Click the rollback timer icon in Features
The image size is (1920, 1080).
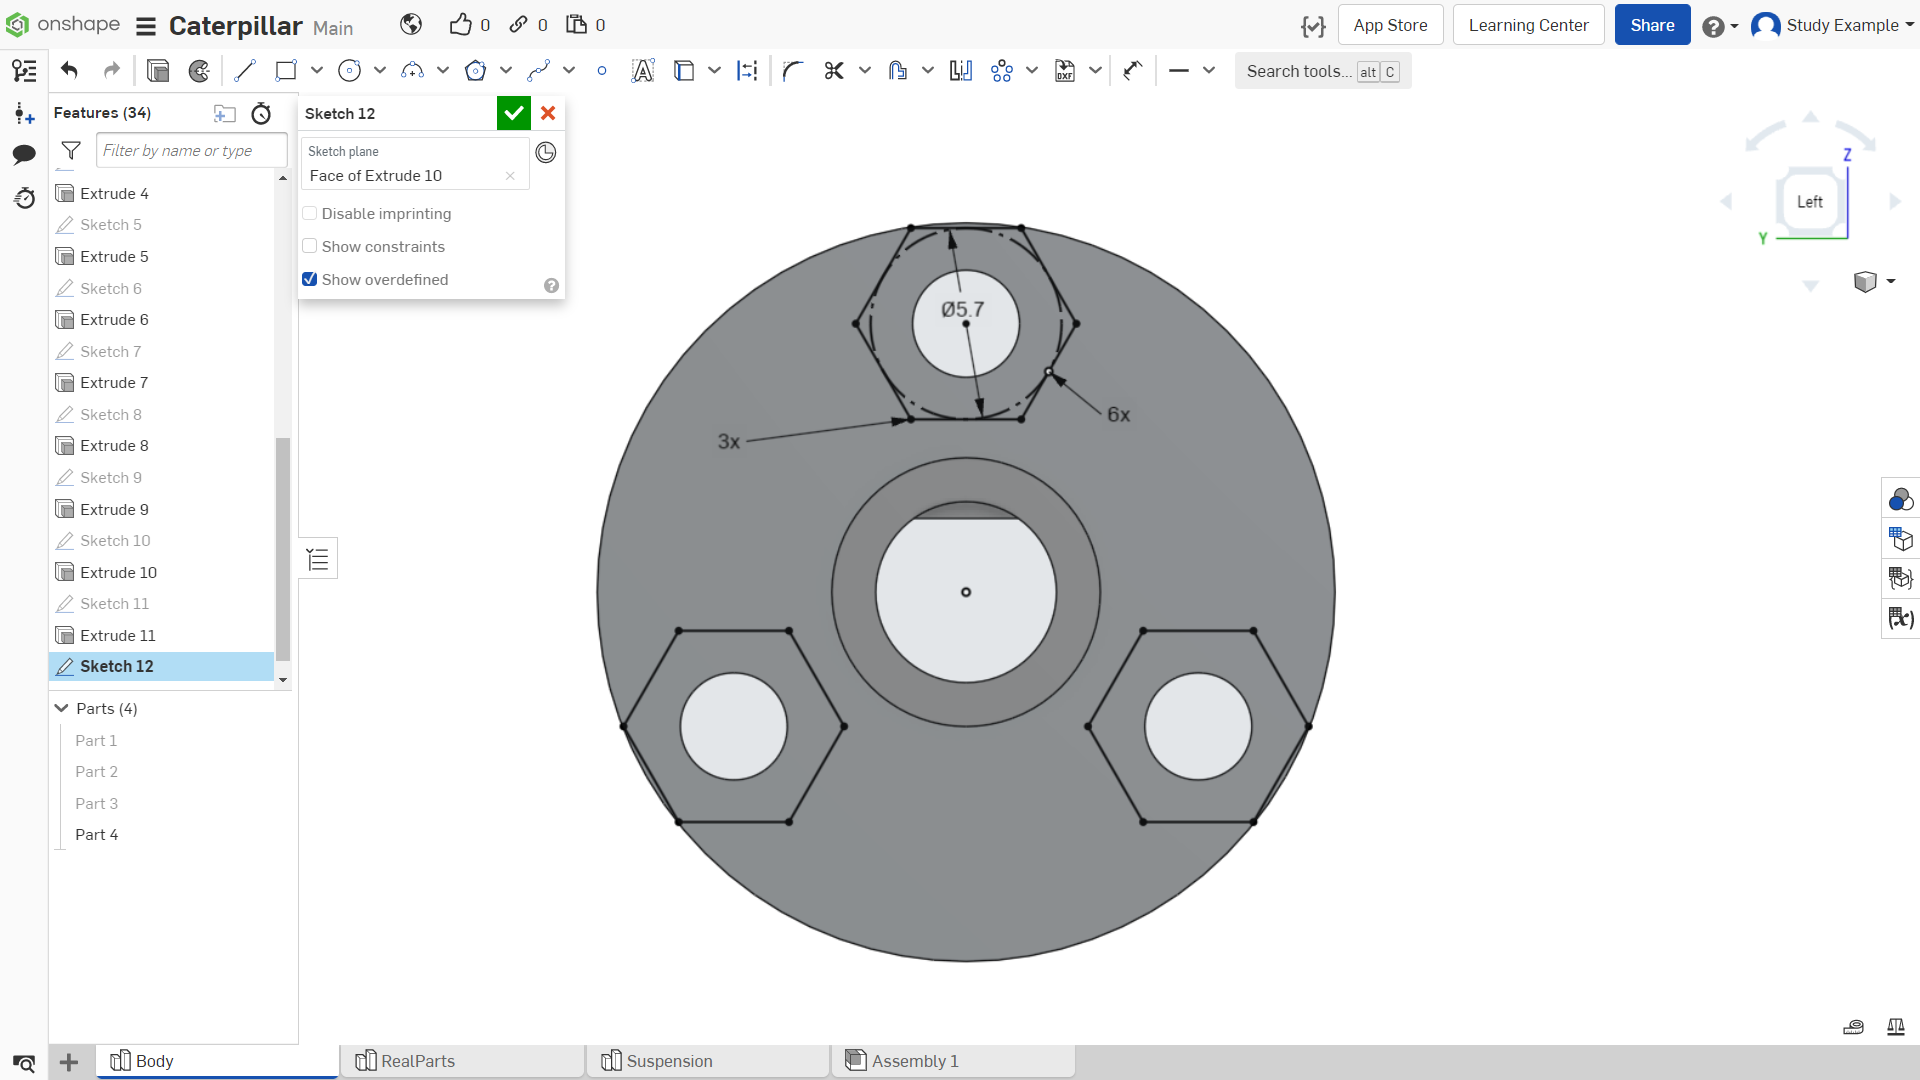[x=261, y=113]
